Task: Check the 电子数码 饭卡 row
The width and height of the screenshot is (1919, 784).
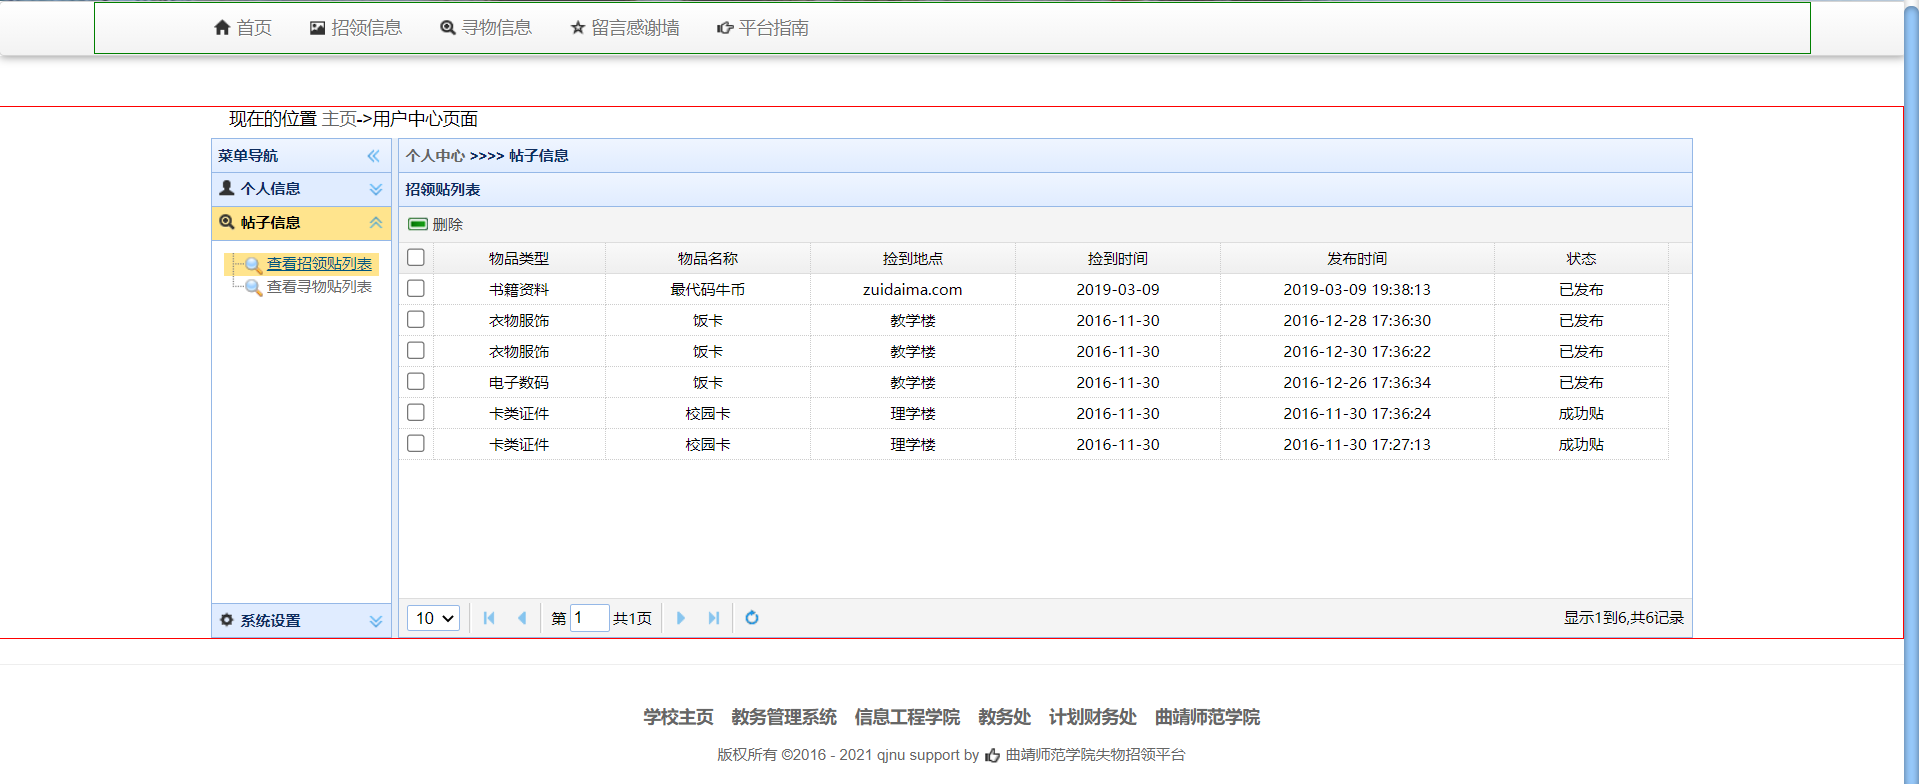Action: (416, 382)
